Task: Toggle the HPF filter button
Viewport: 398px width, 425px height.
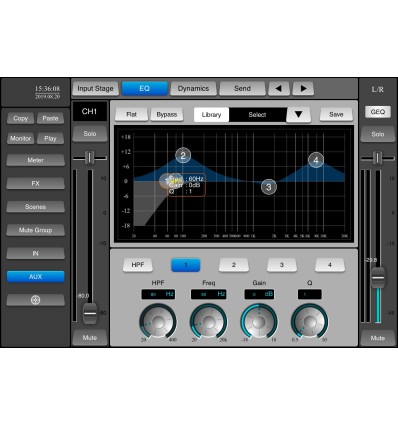Action: tap(138, 265)
